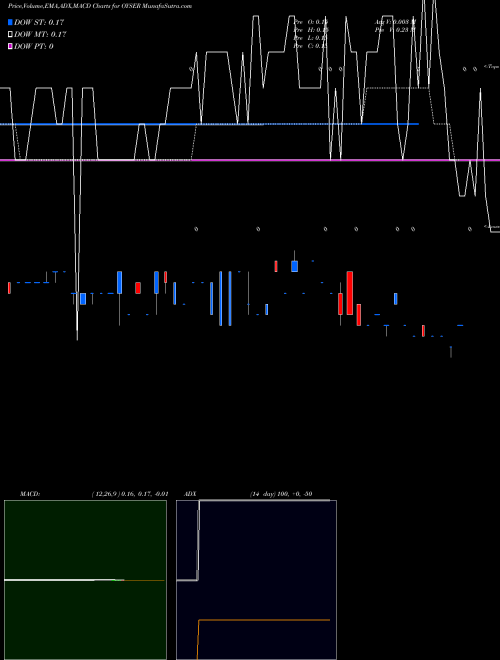Open the dark blue ADX indicator chart panel
500x660 pixels.
(x=256, y=580)
